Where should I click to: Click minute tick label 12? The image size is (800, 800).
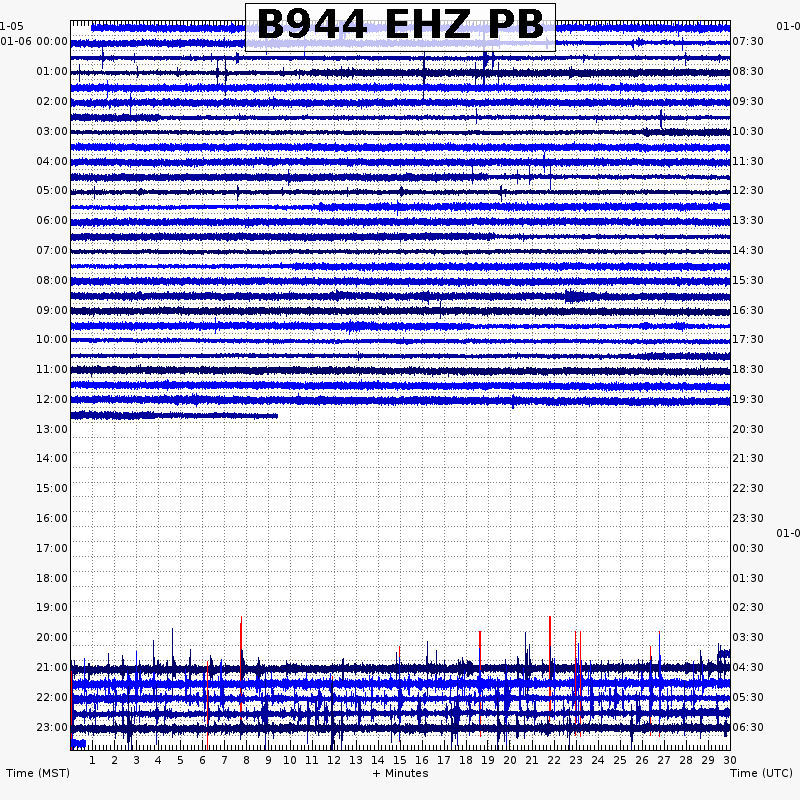point(334,760)
